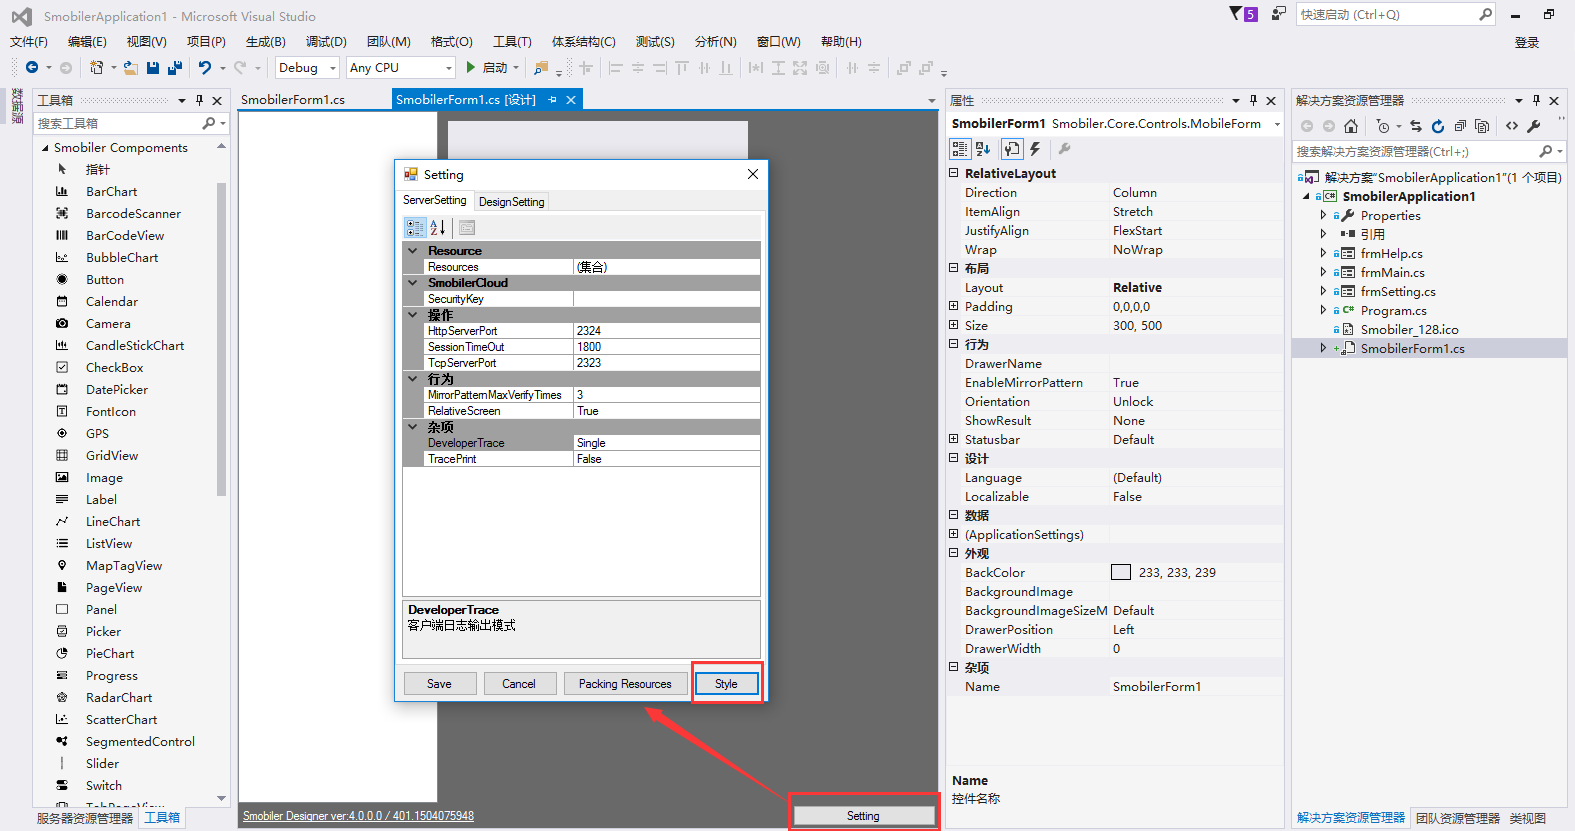Viewport: 1575px width, 831px height.
Task: Click Setting button below the designer
Action: [x=863, y=816]
